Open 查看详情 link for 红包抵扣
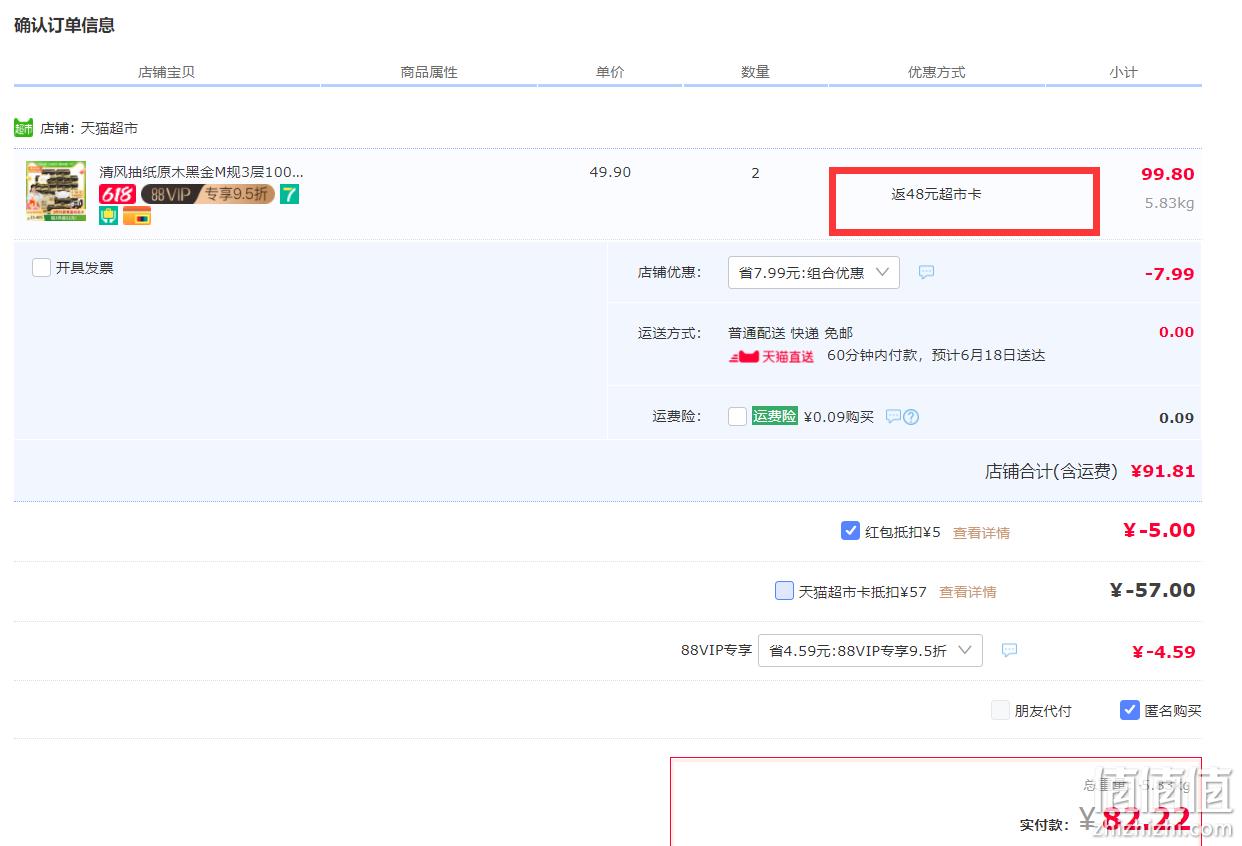This screenshot has width=1242, height=846. tap(981, 533)
